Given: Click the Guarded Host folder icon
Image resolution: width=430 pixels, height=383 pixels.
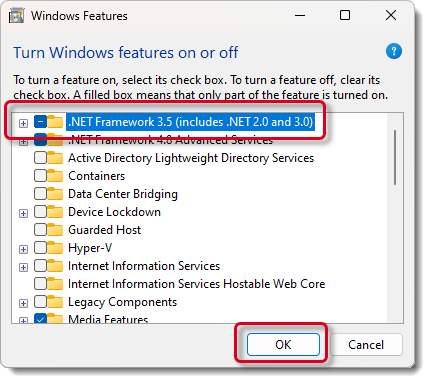Looking at the screenshot, I should [x=55, y=230].
